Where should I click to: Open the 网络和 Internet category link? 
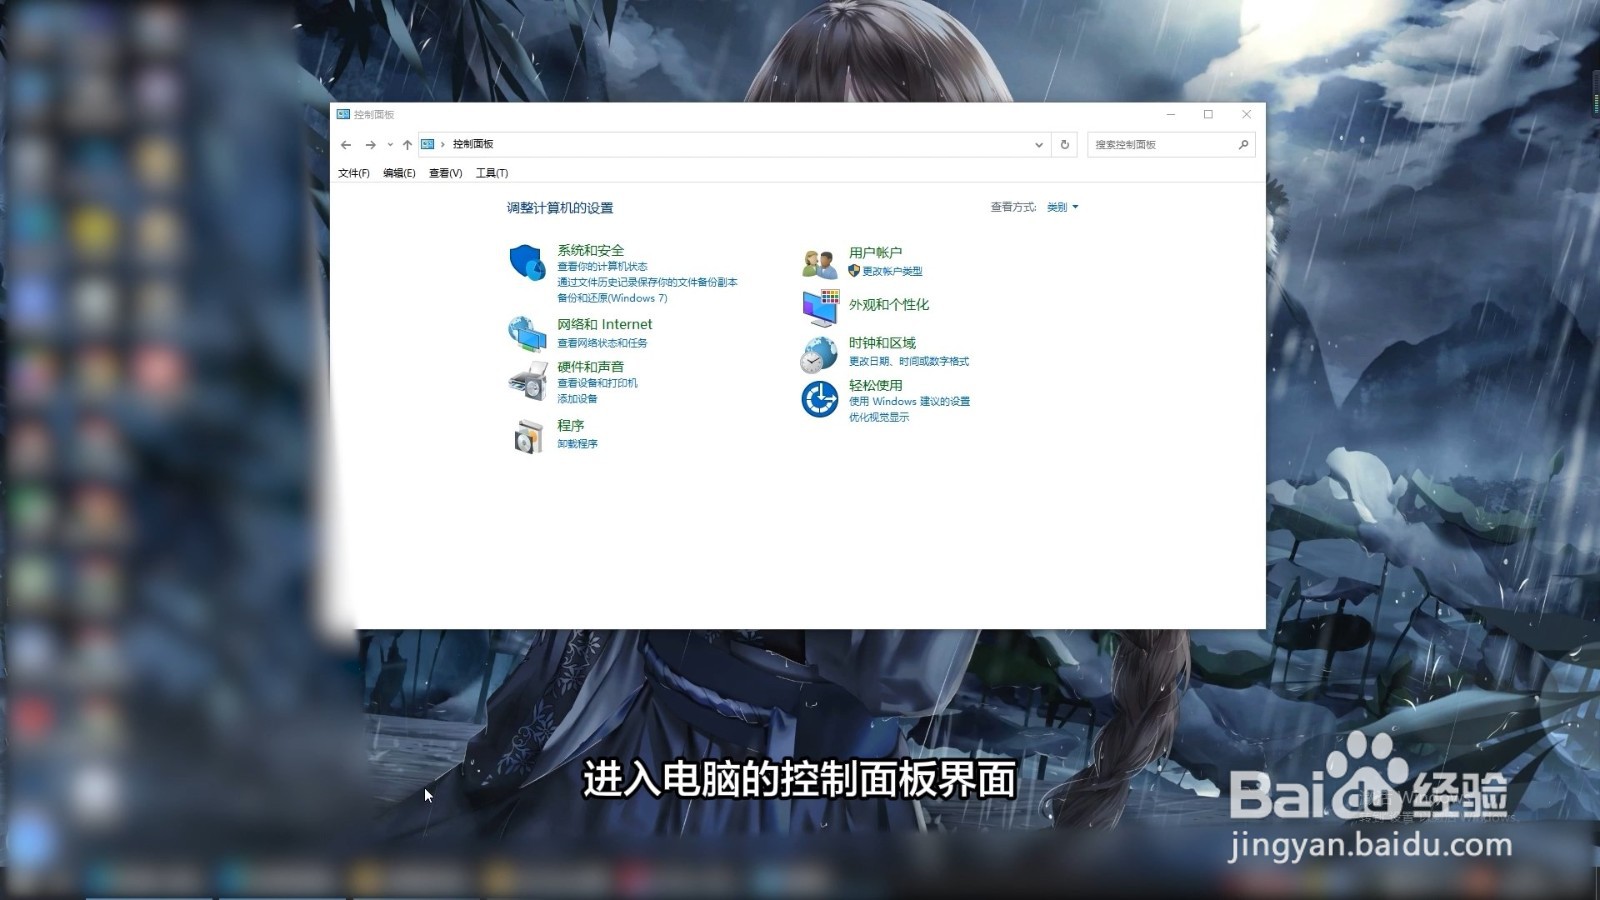click(605, 324)
